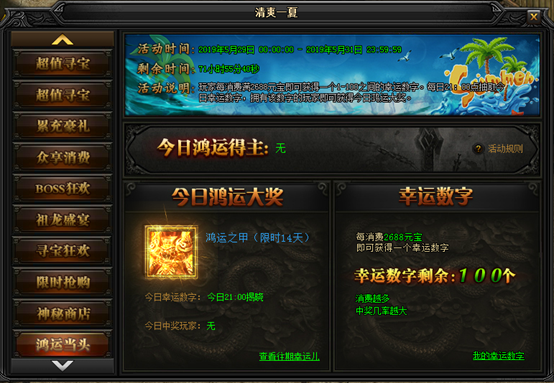The image size is (554, 383).
Task: Click the question mark icon beside 活动规则
Action: 478,149
